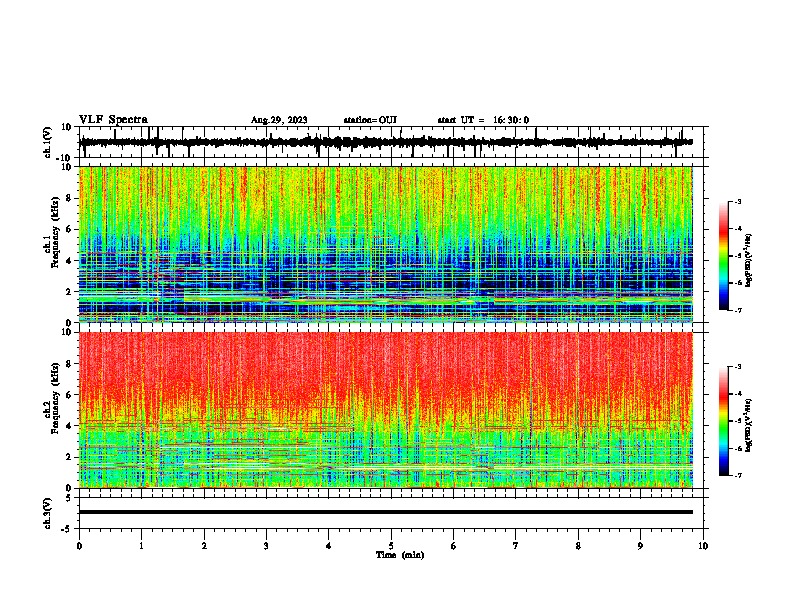Viewport: 792px width, 612px height.
Task: Click the 5 tick label on the Time axis
Action: coord(391,546)
